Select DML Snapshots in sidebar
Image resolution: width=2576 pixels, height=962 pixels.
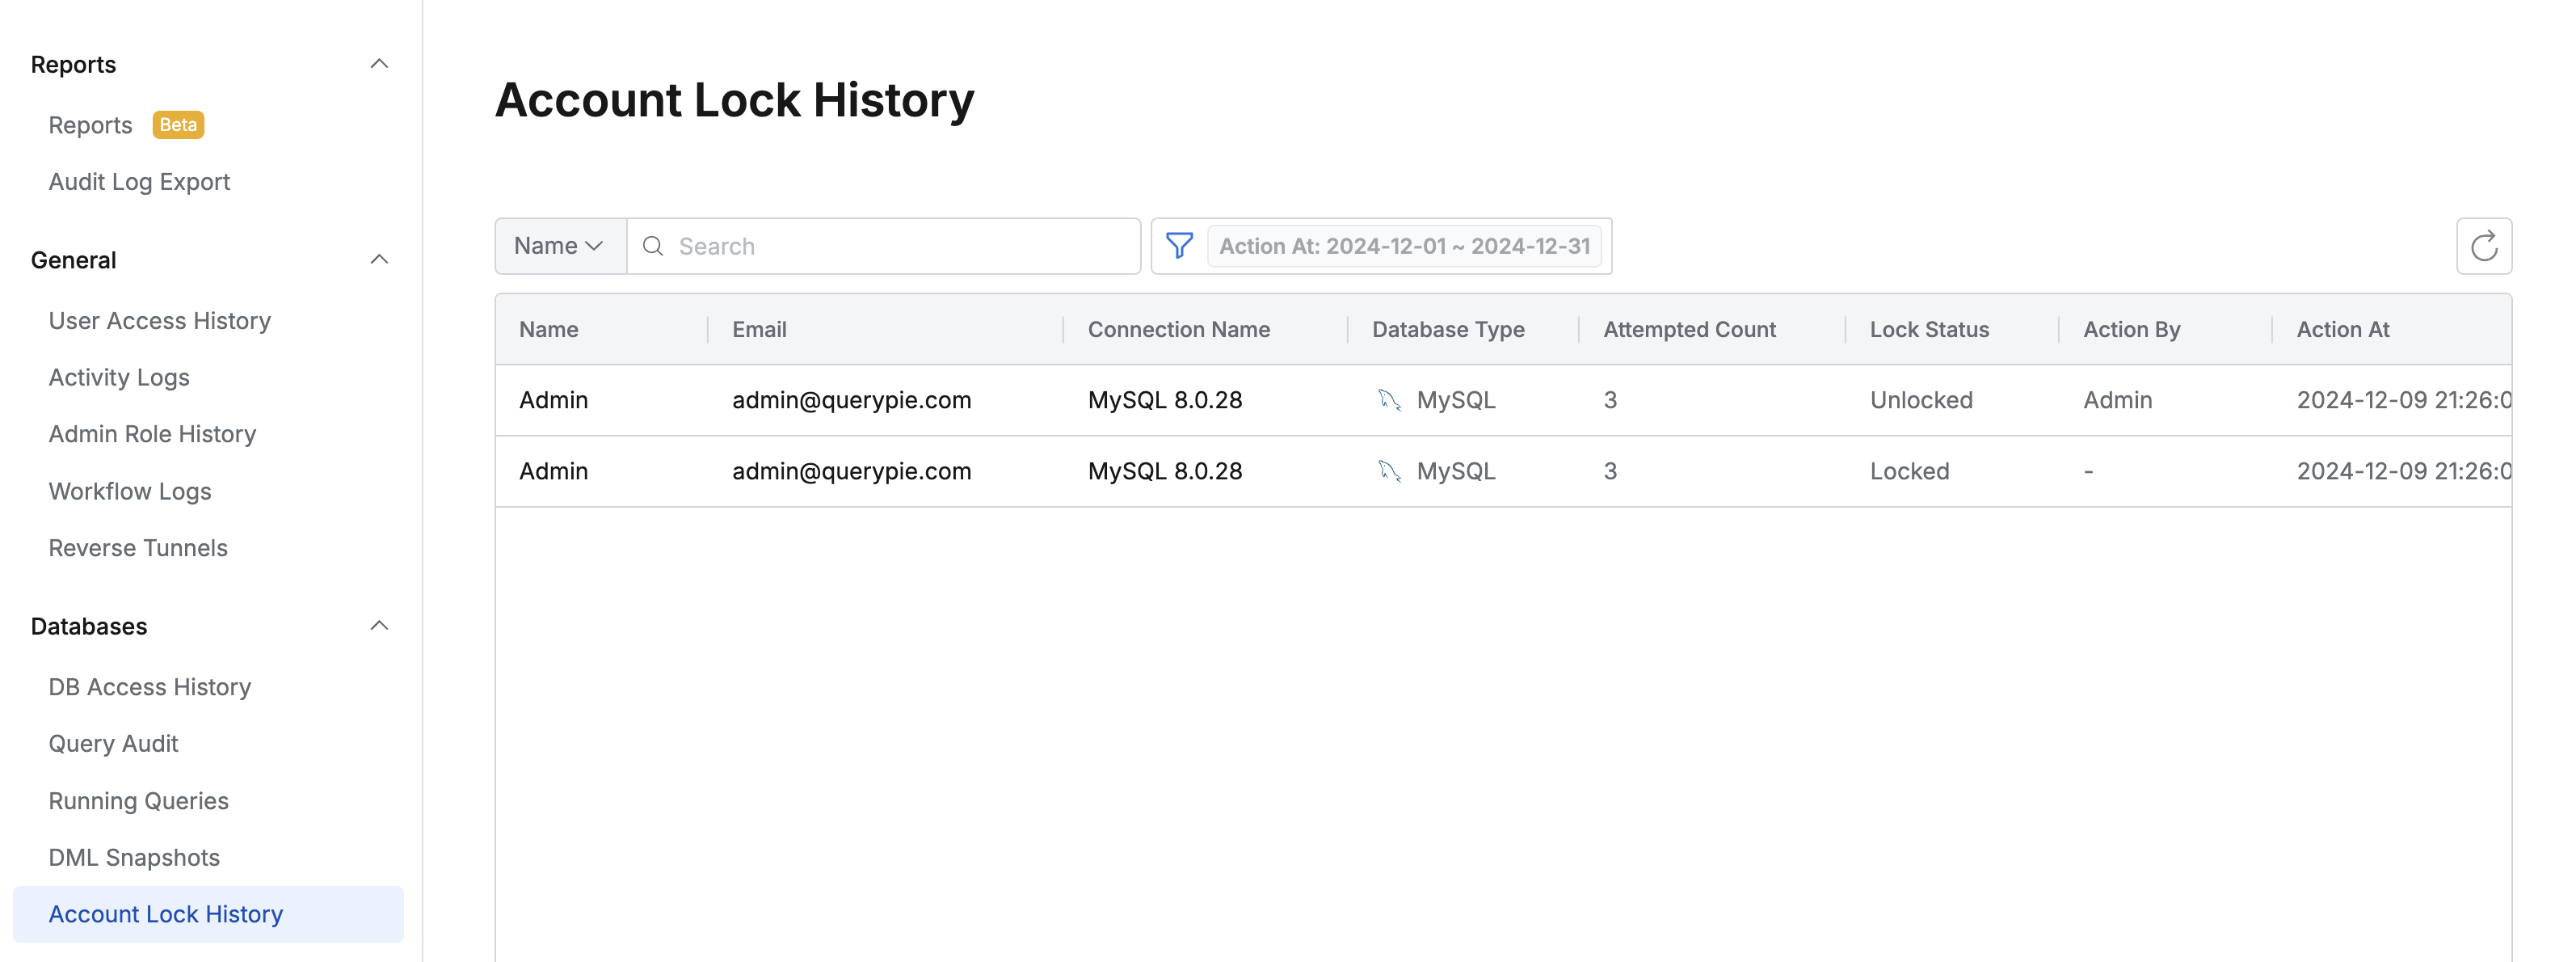click(x=134, y=858)
